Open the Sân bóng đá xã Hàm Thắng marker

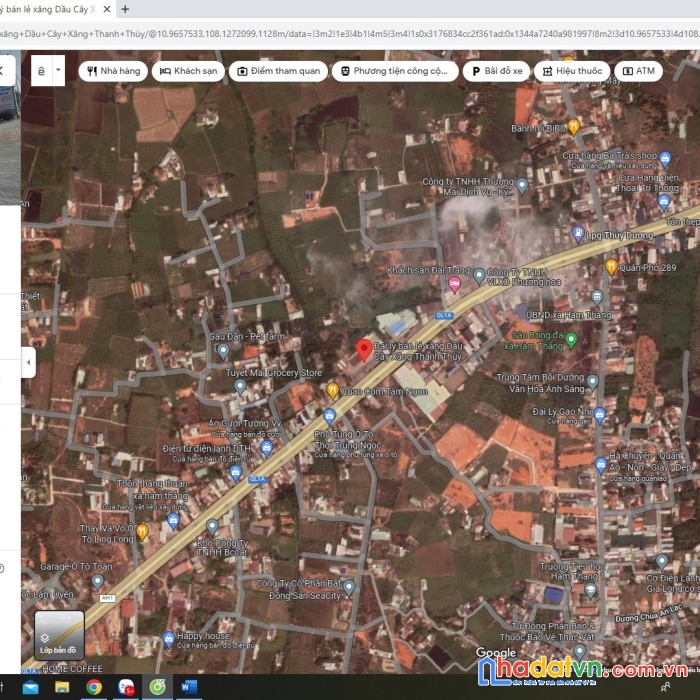pyautogui.click(x=571, y=340)
